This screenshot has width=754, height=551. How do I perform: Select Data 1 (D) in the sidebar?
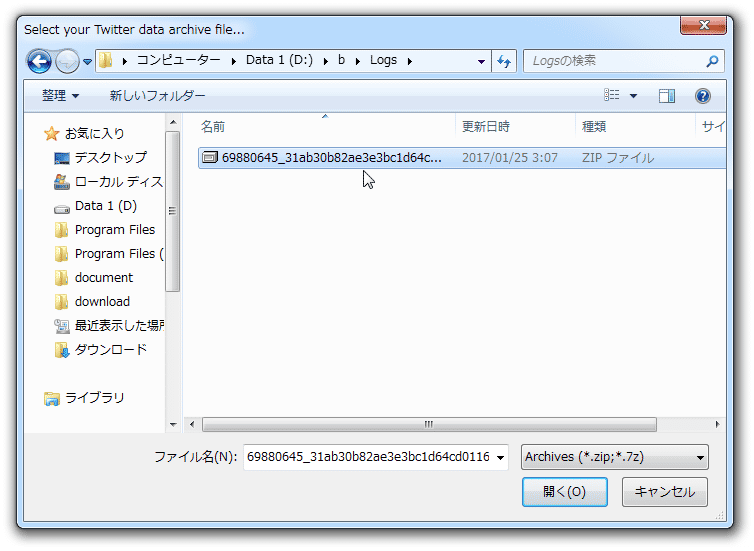(106, 206)
